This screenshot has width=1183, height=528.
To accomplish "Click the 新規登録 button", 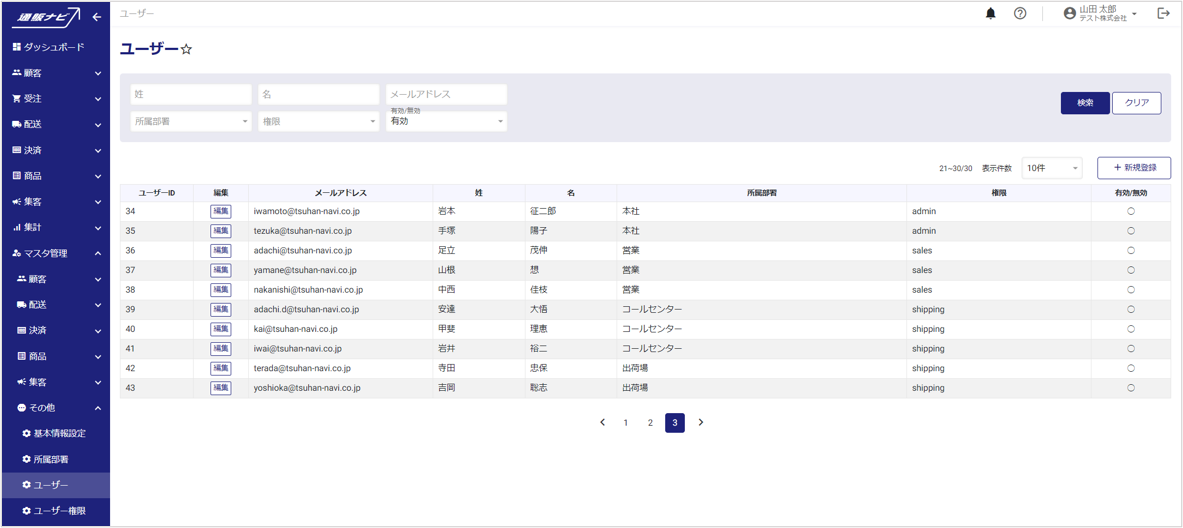I will (1134, 168).
